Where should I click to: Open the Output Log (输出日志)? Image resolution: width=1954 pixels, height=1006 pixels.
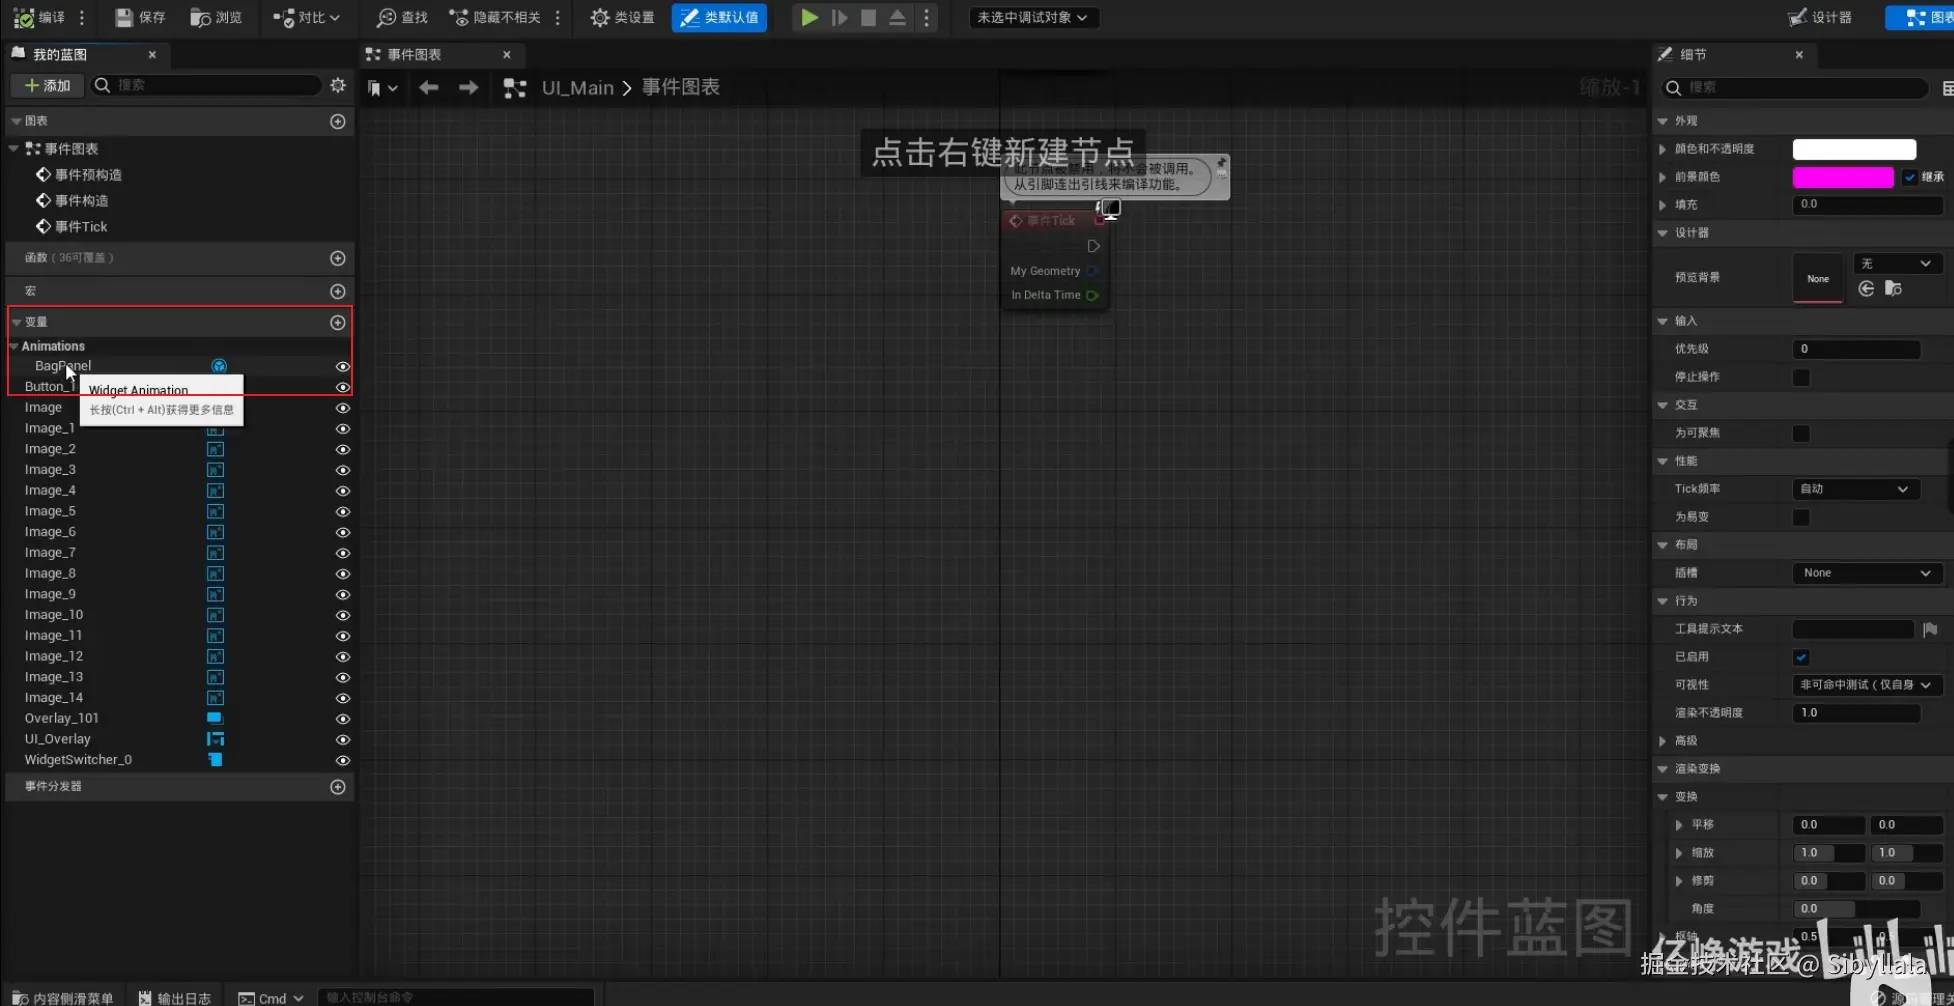(175, 997)
